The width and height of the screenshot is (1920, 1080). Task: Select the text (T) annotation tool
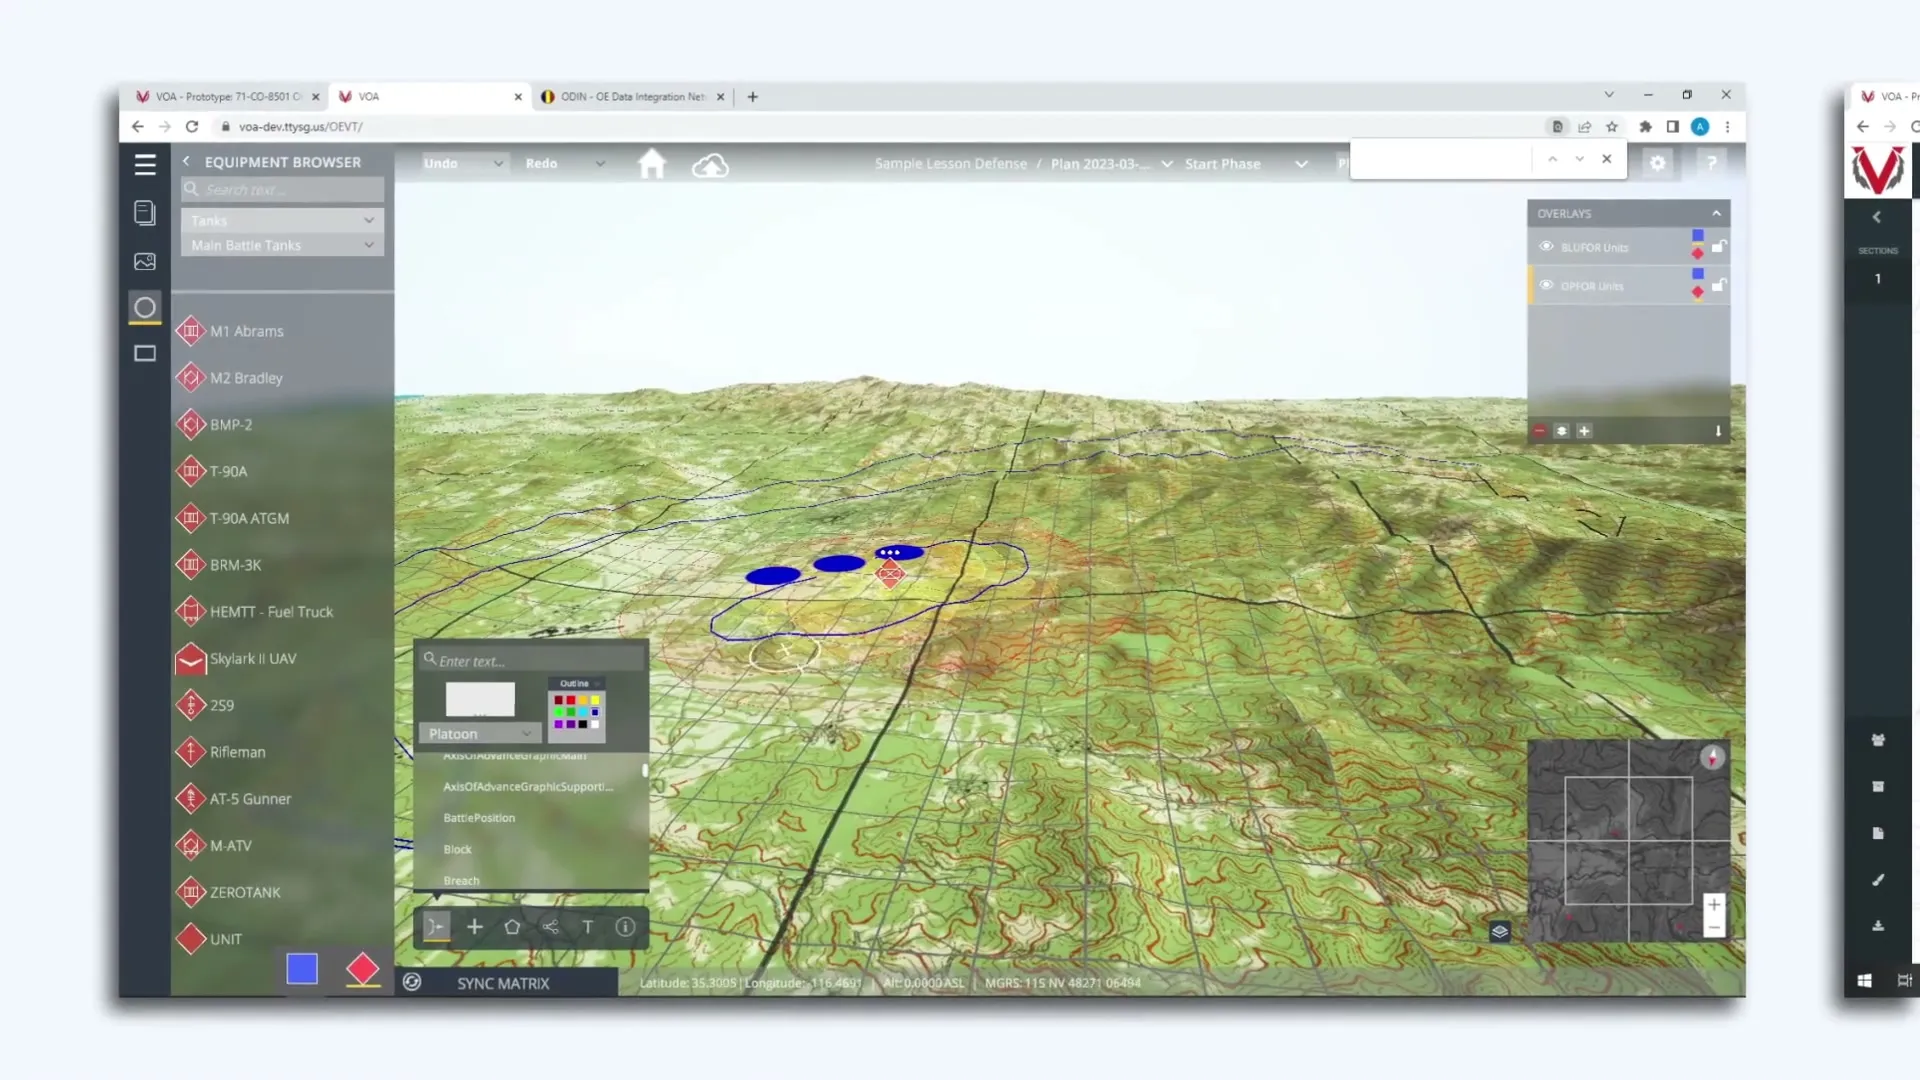[588, 927]
